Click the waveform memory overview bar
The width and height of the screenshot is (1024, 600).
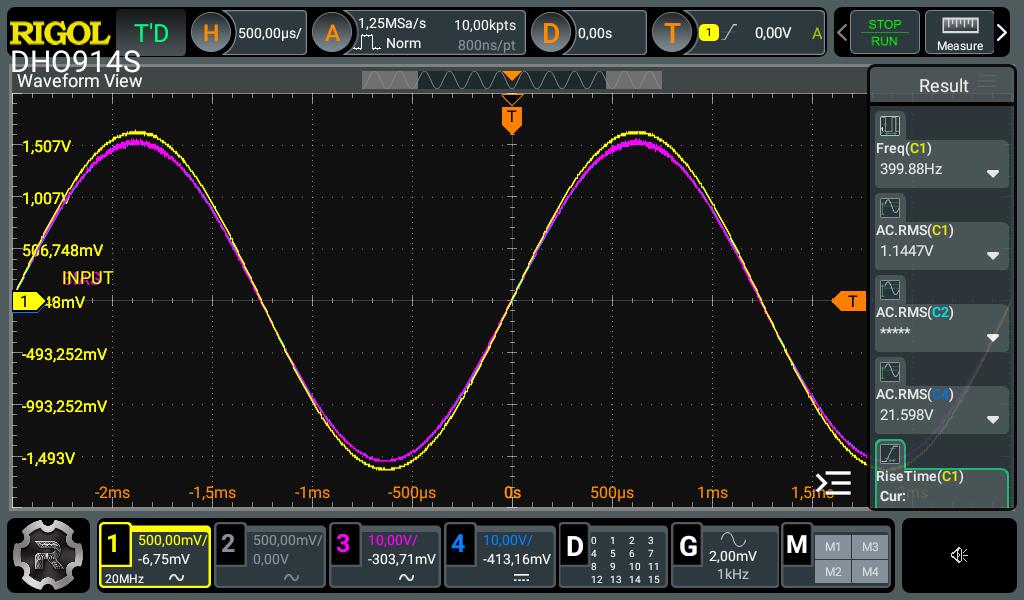click(x=511, y=80)
